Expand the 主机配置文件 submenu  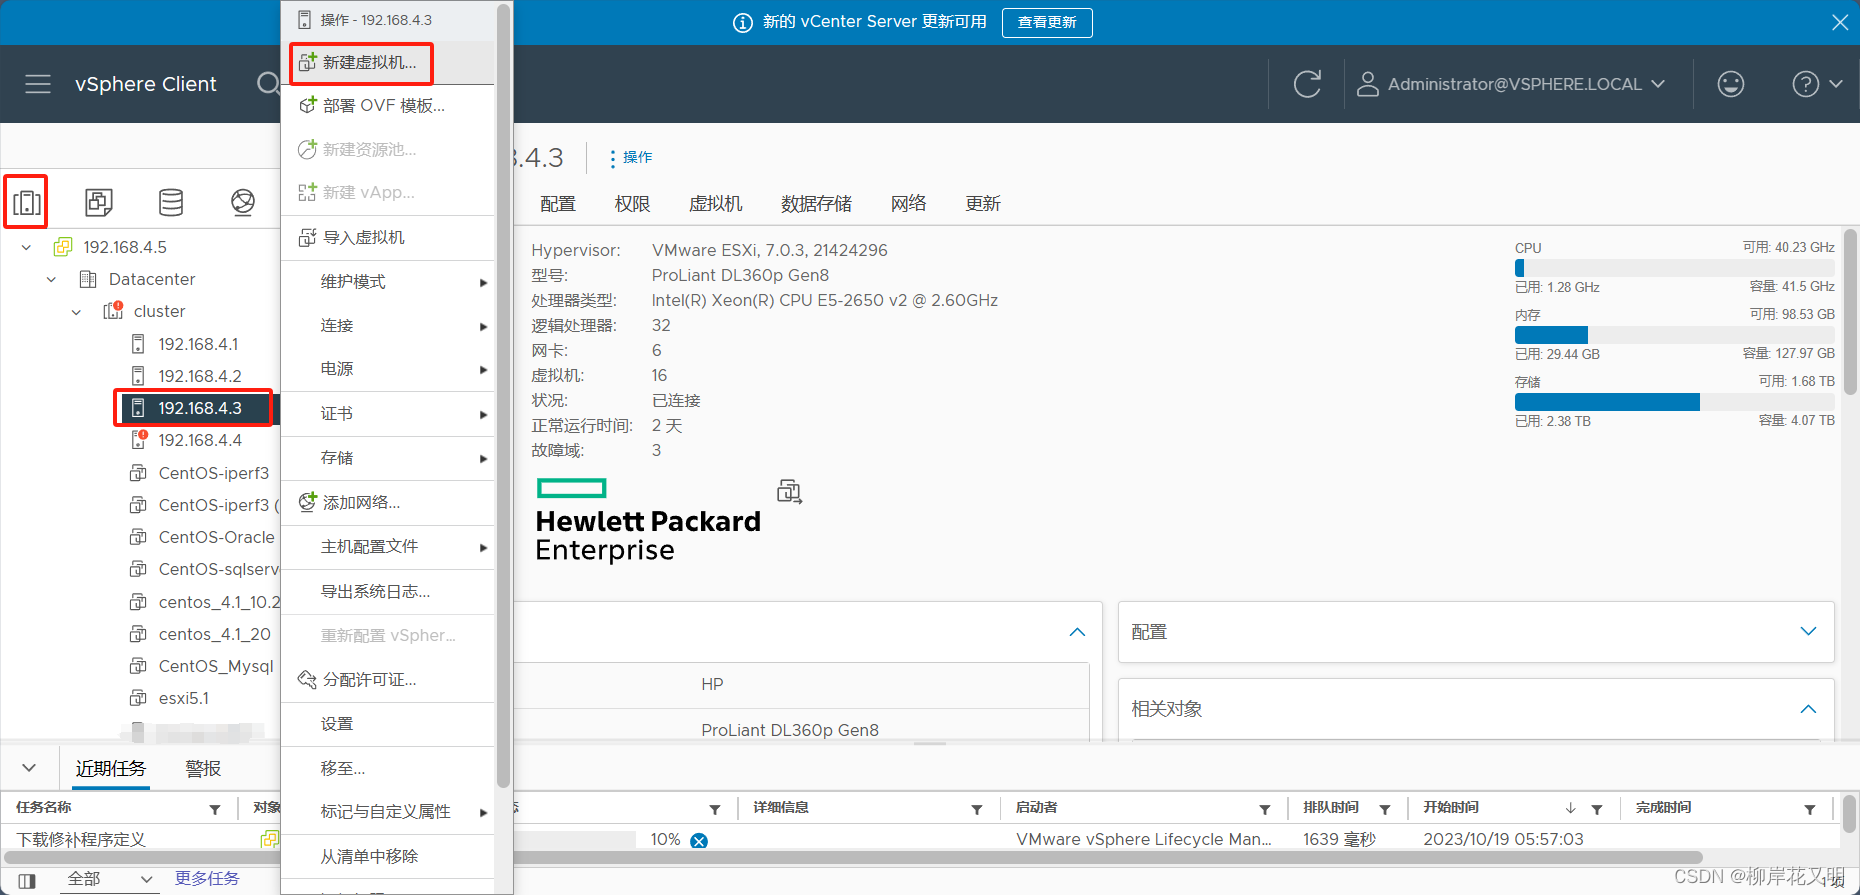[x=388, y=547]
